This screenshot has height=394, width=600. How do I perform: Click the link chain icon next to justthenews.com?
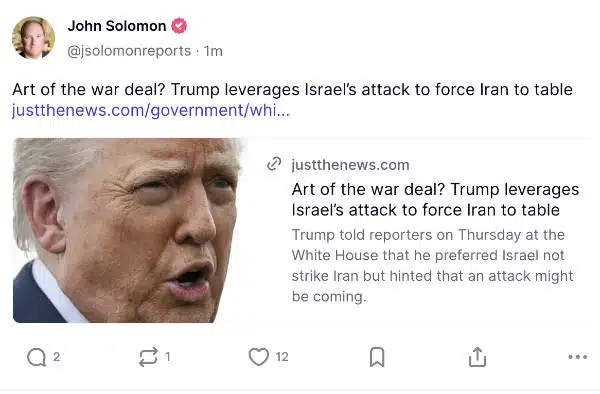274,164
